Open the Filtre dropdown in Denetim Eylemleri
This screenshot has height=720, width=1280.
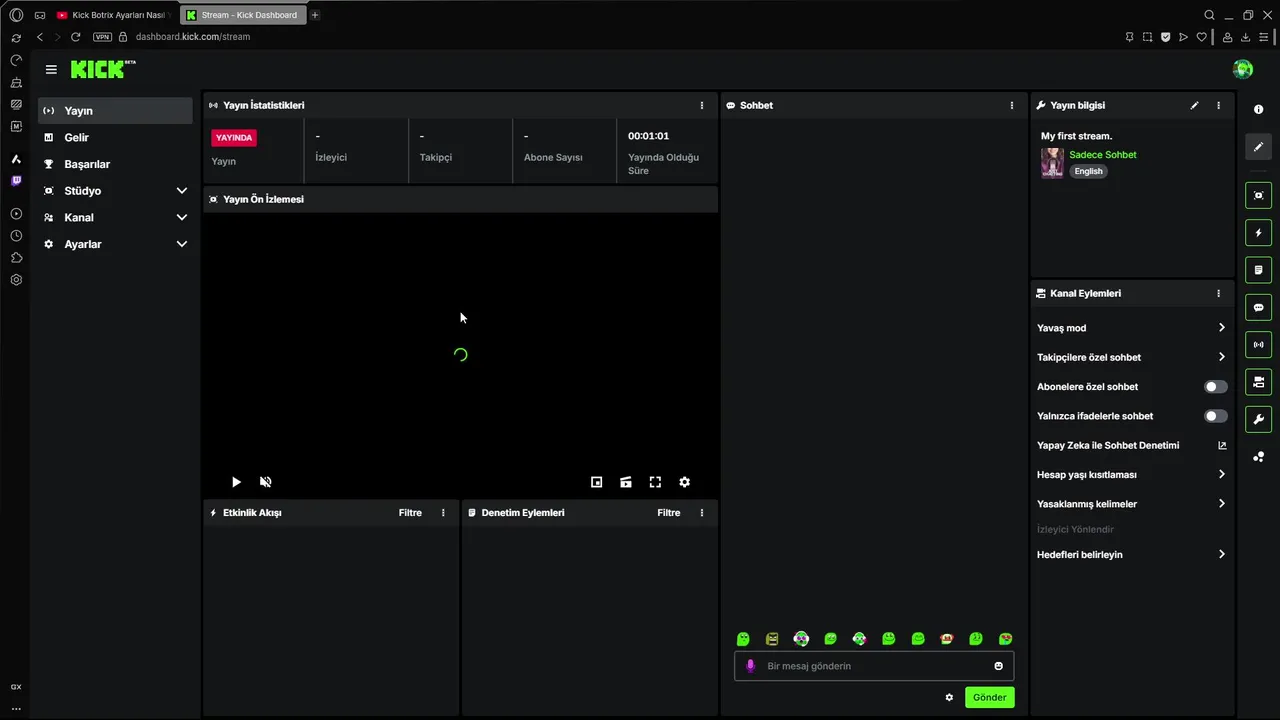[669, 512]
